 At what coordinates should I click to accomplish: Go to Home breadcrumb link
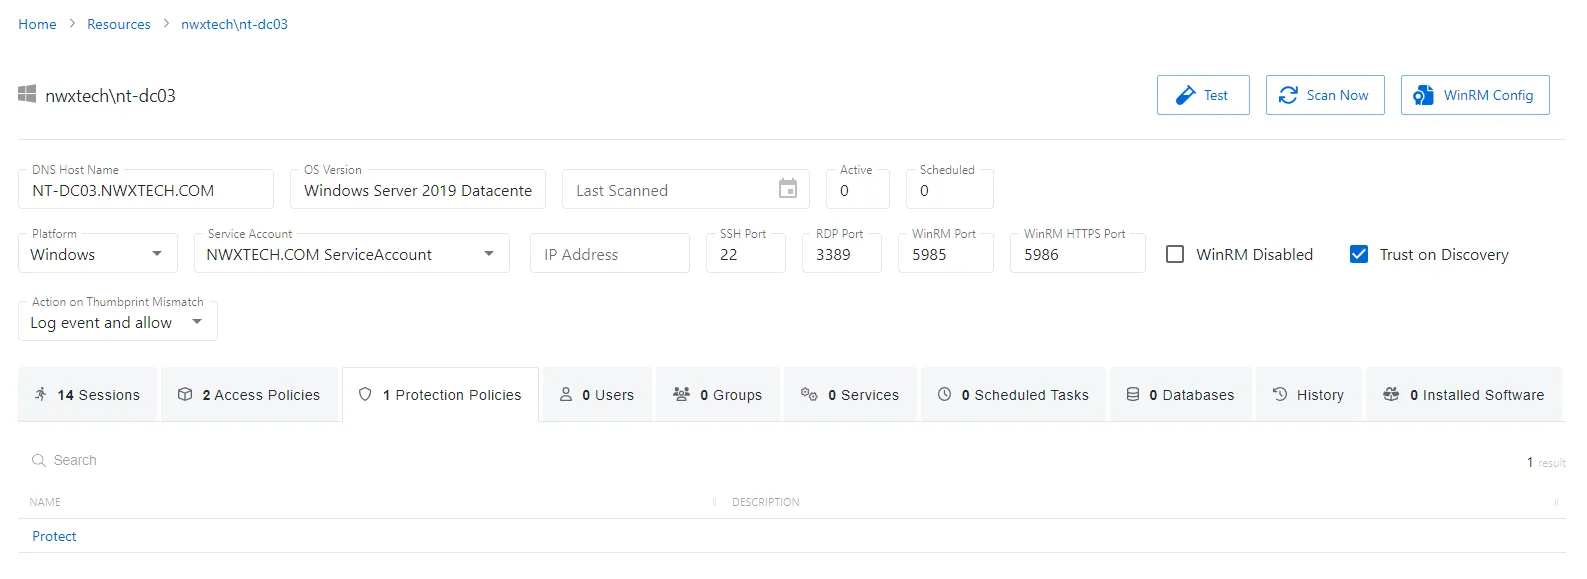[x=37, y=24]
